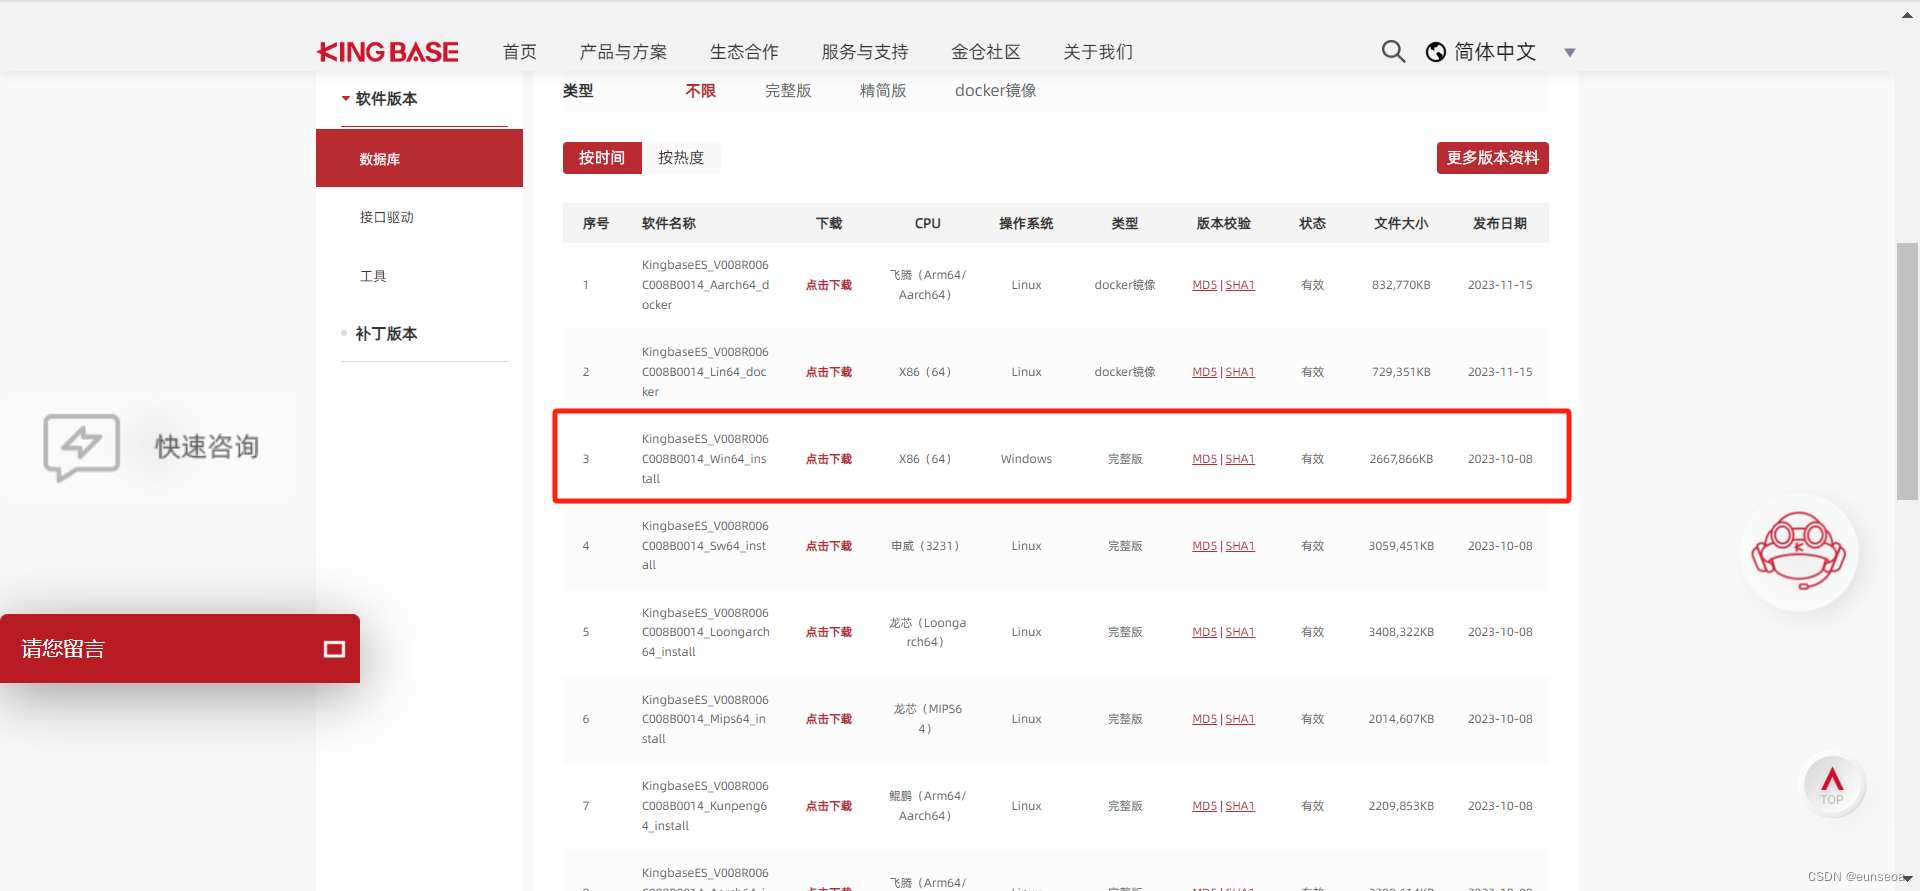Sort list with 按热度 tab

point(681,158)
